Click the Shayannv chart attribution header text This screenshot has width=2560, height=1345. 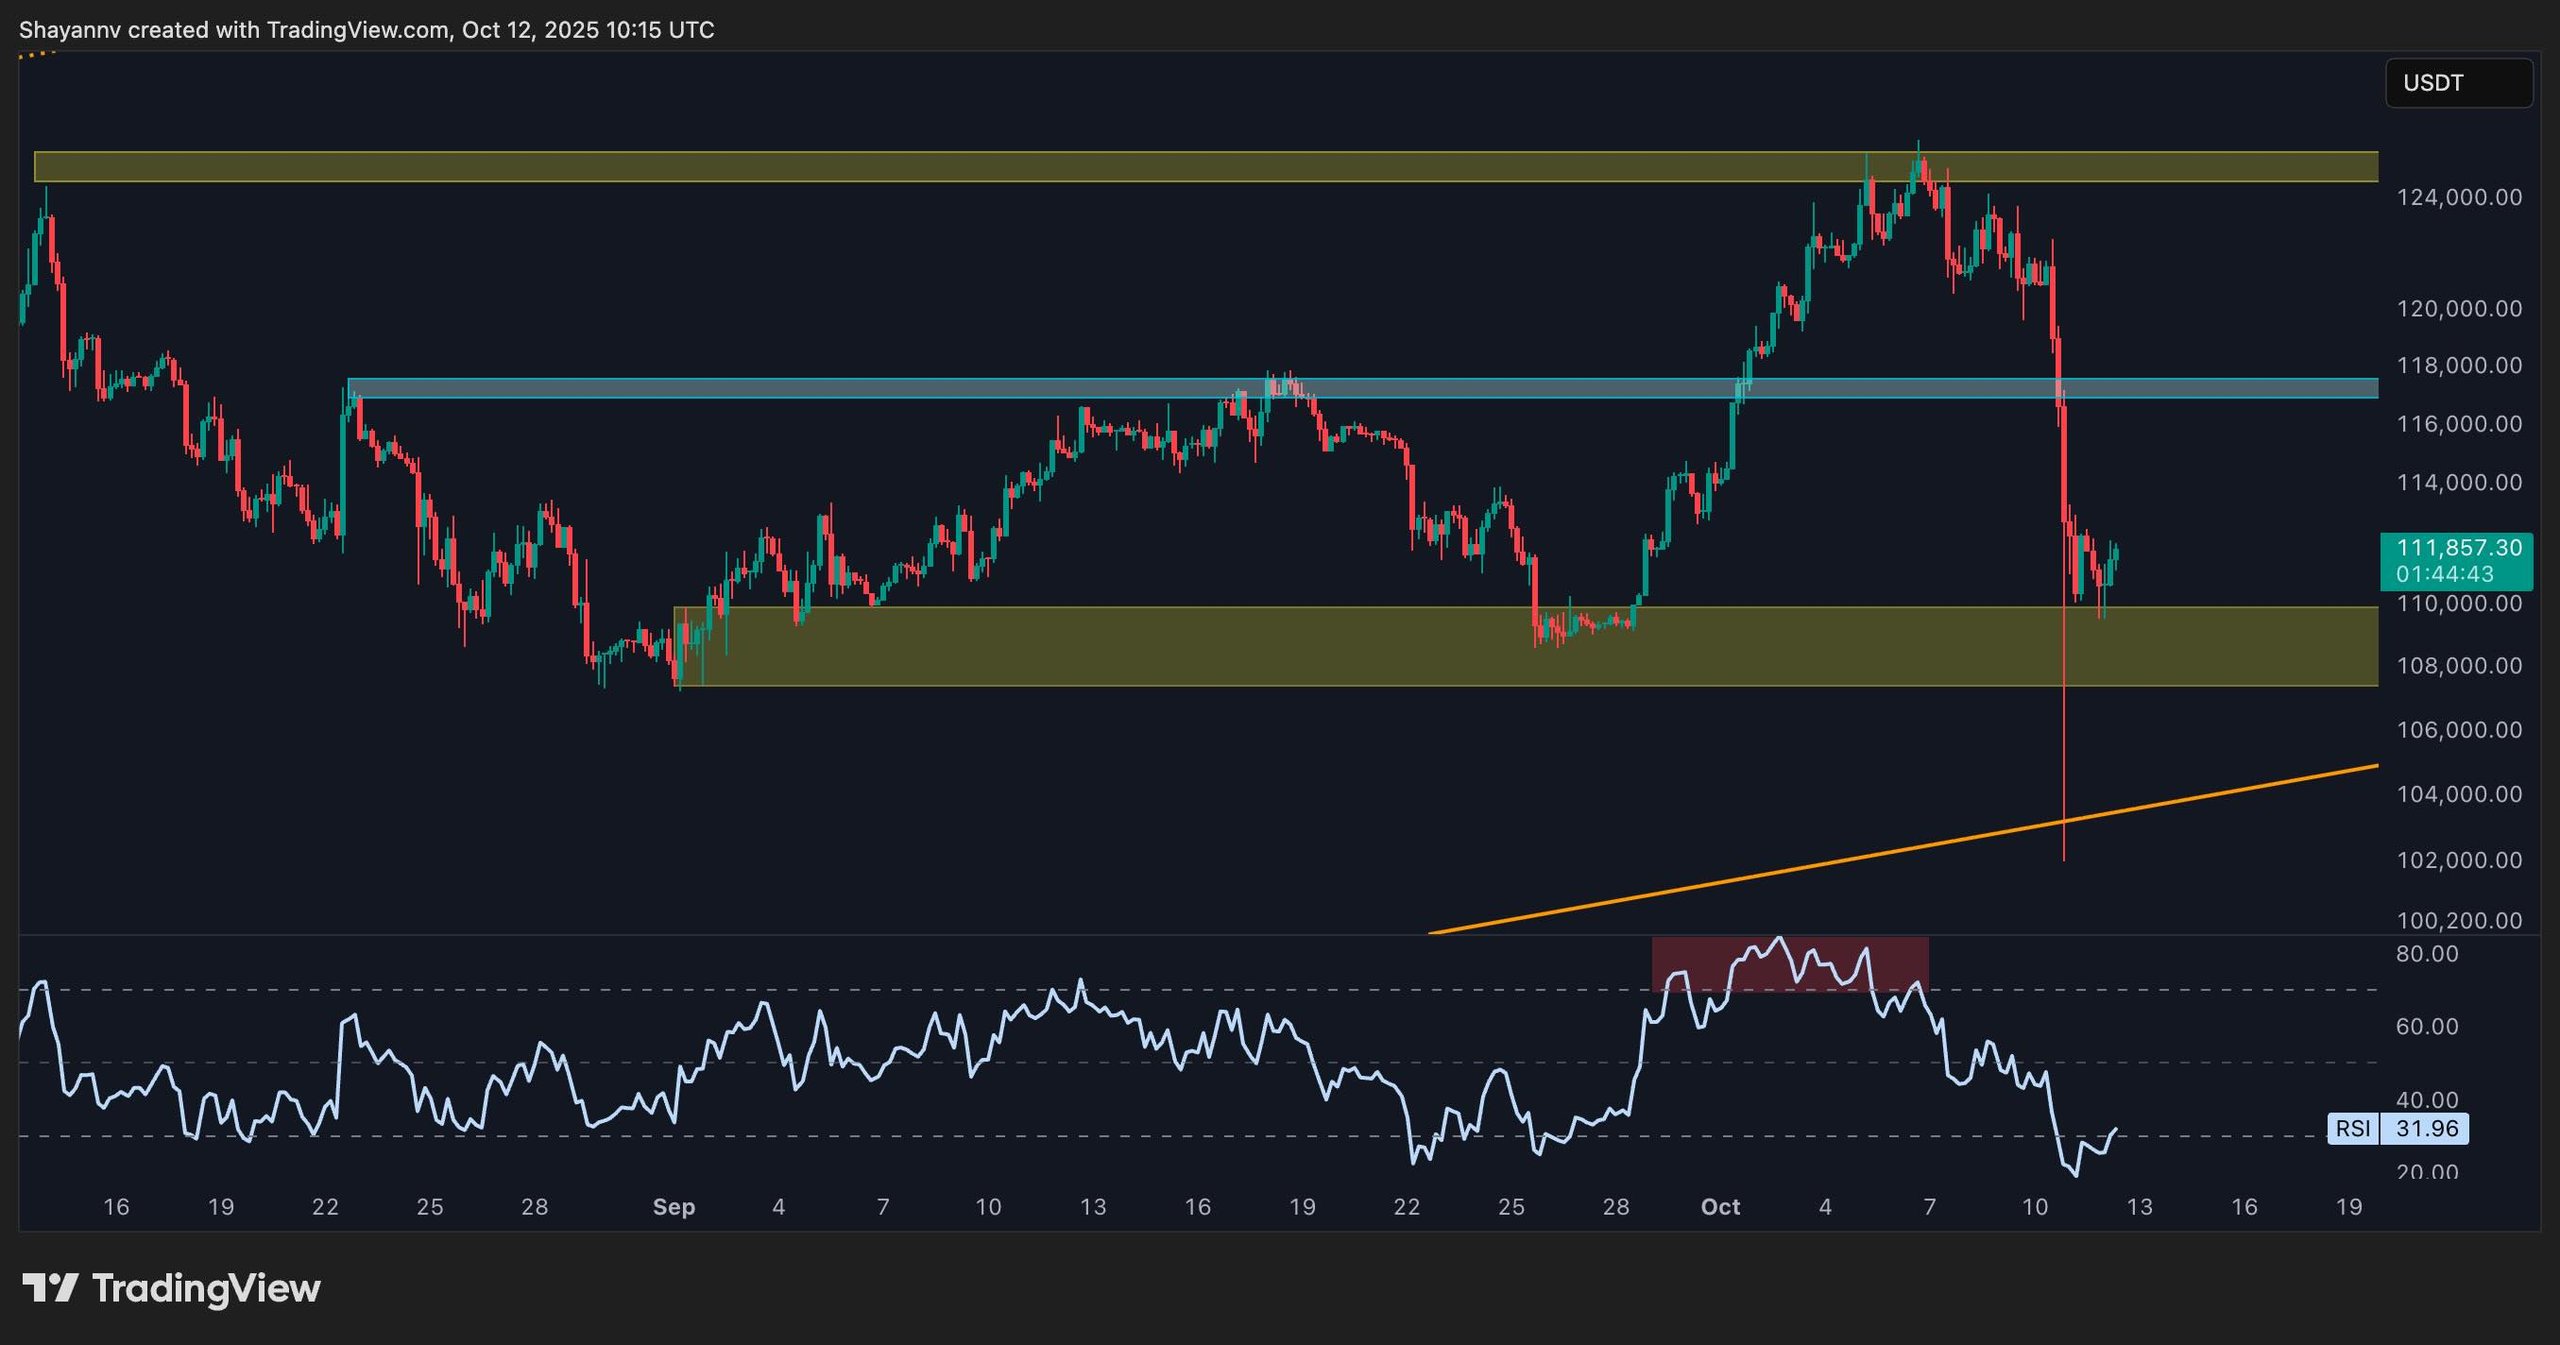pos(366,30)
